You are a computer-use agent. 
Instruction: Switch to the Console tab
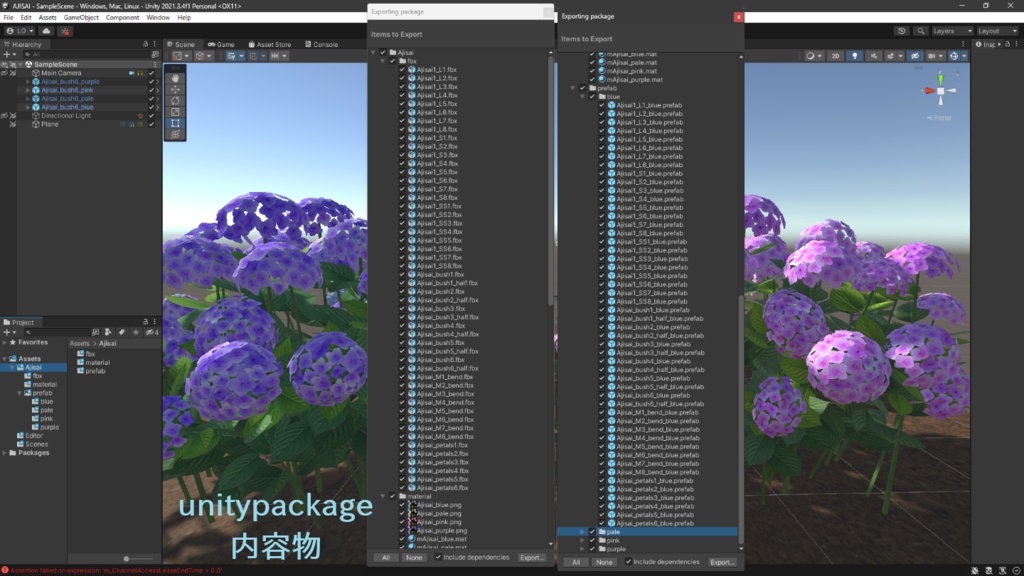click(322, 44)
